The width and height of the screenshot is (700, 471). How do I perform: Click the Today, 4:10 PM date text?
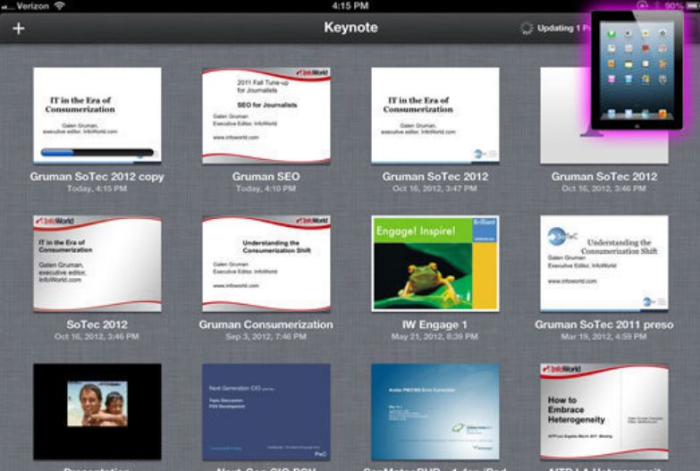tap(266, 189)
